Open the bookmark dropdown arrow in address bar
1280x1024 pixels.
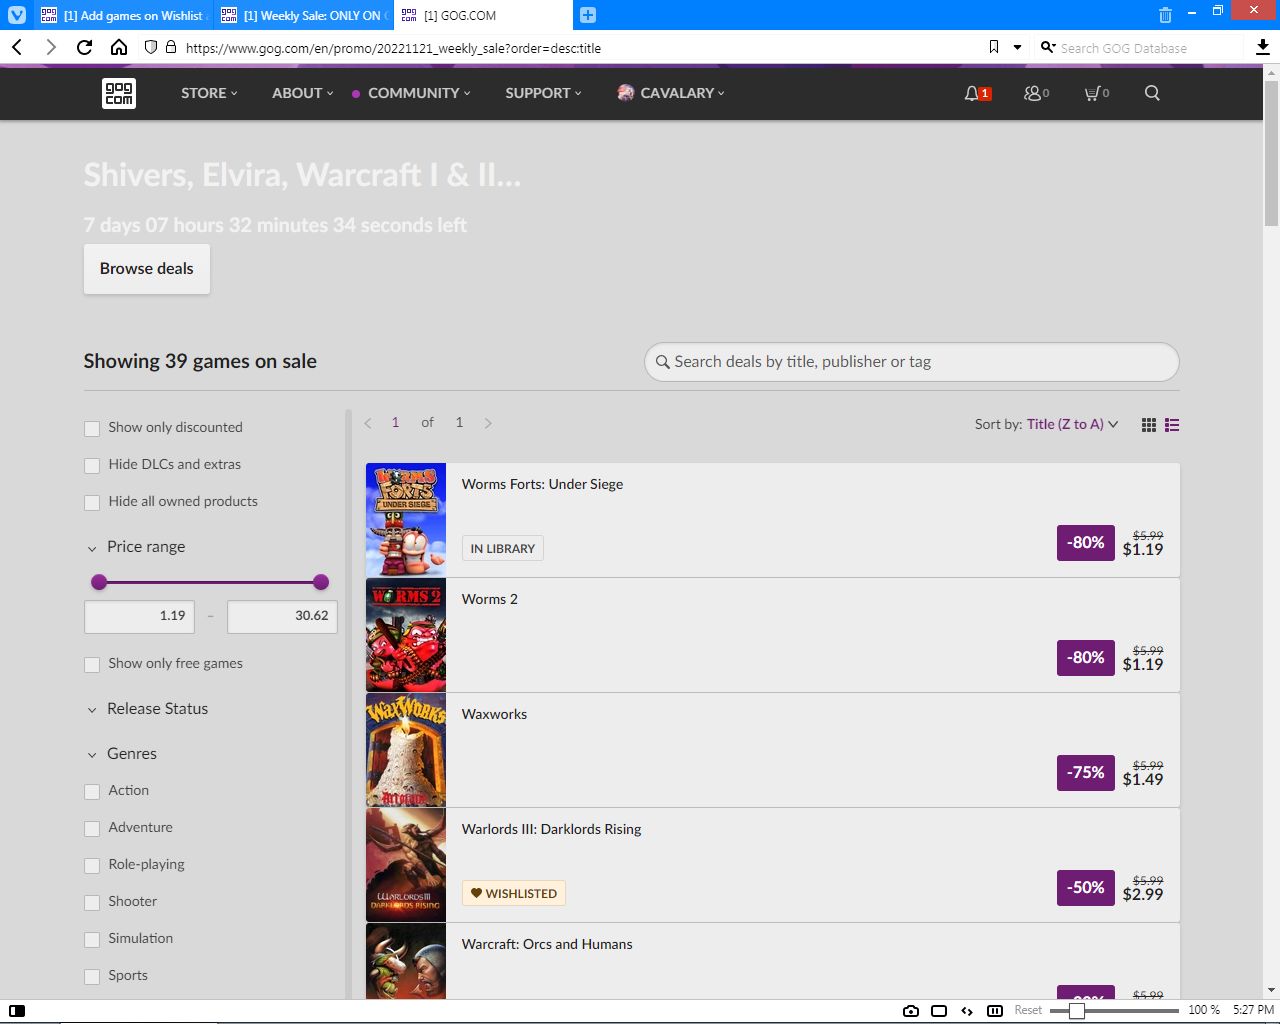coord(1017,47)
